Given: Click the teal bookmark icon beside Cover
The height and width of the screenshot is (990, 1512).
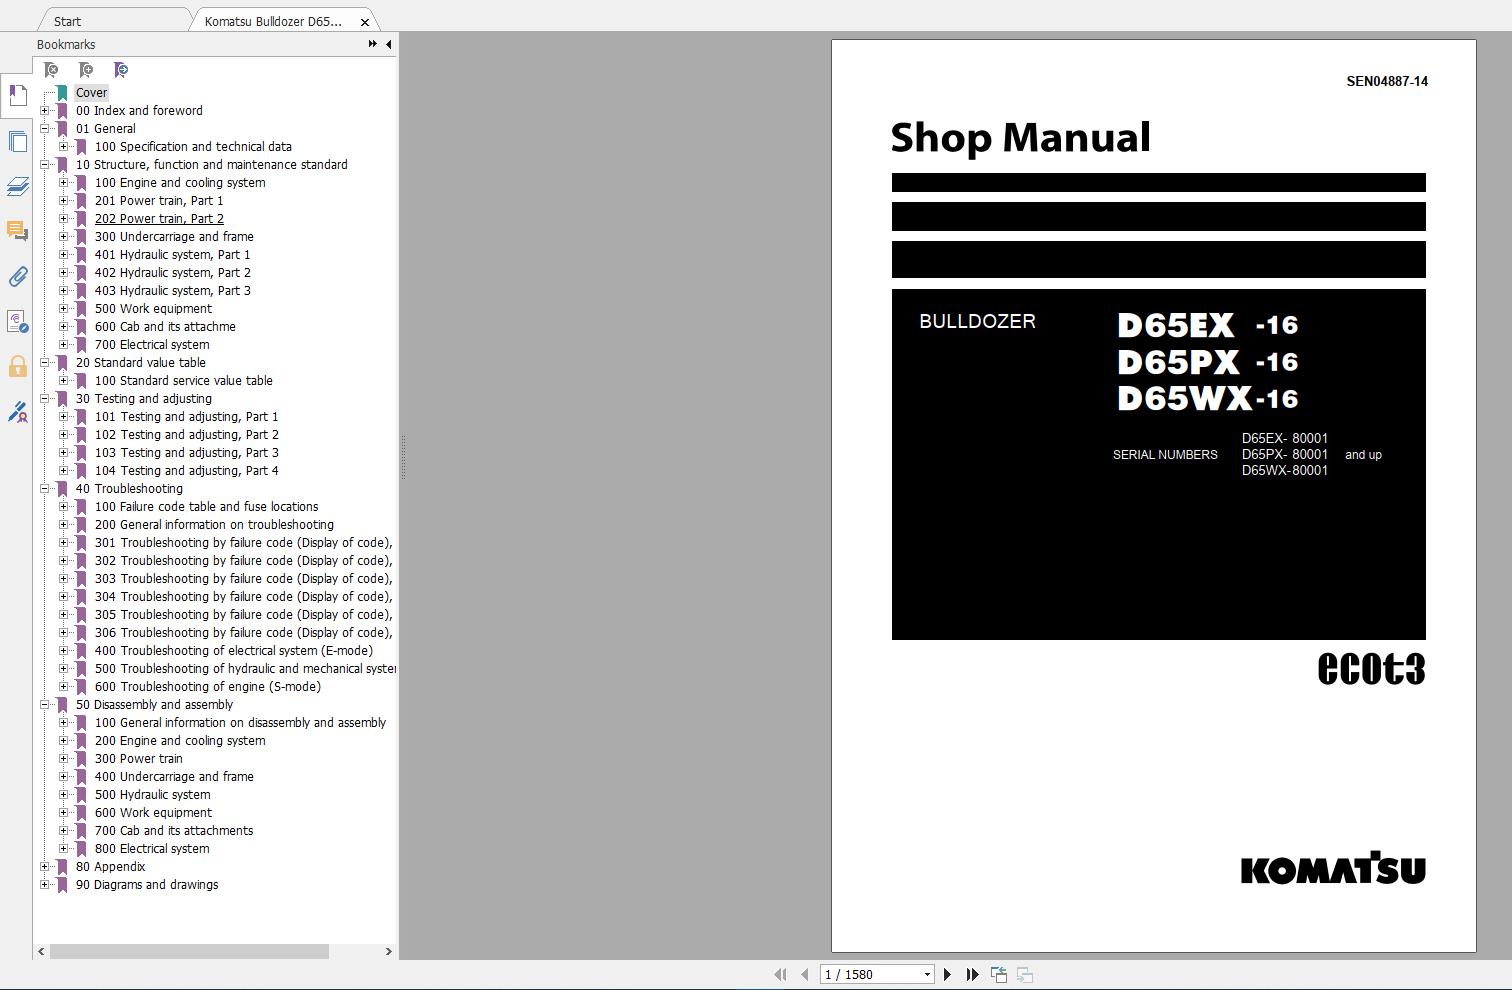Looking at the screenshot, I should [x=62, y=93].
